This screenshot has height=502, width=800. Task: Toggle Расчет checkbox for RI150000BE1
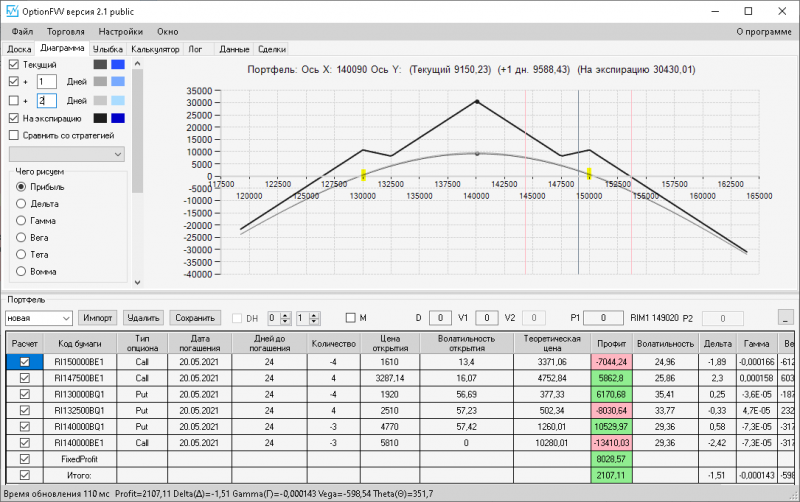(24, 362)
